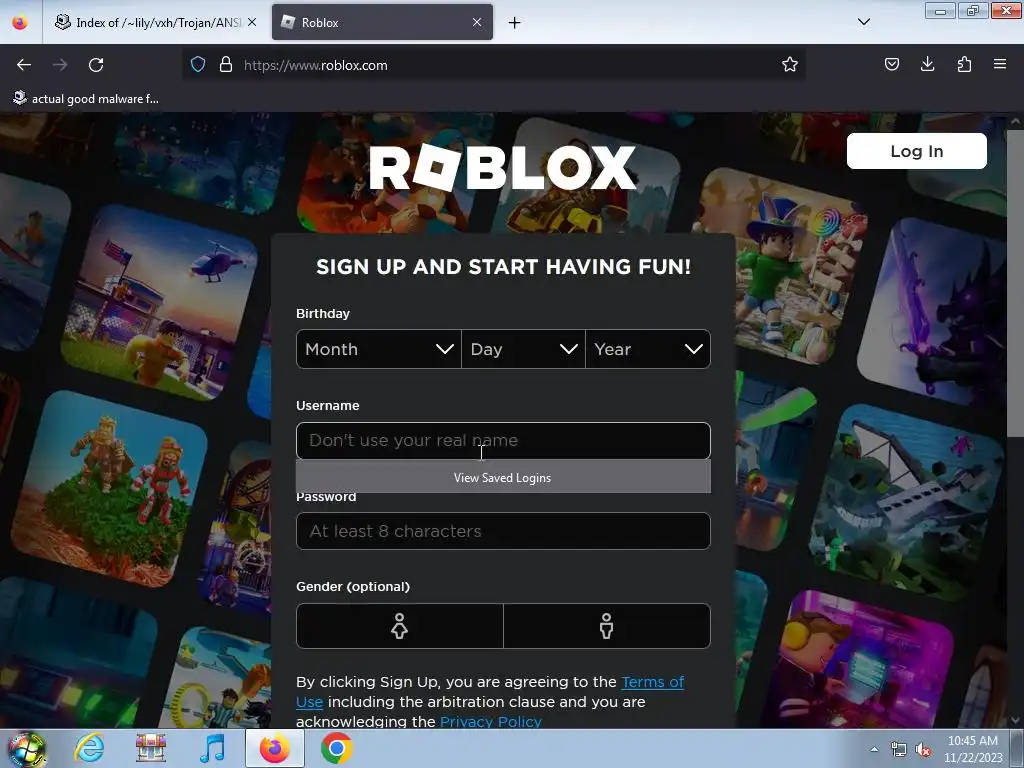
Task: Expand the Month birthday dropdown
Action: (379, 349)
